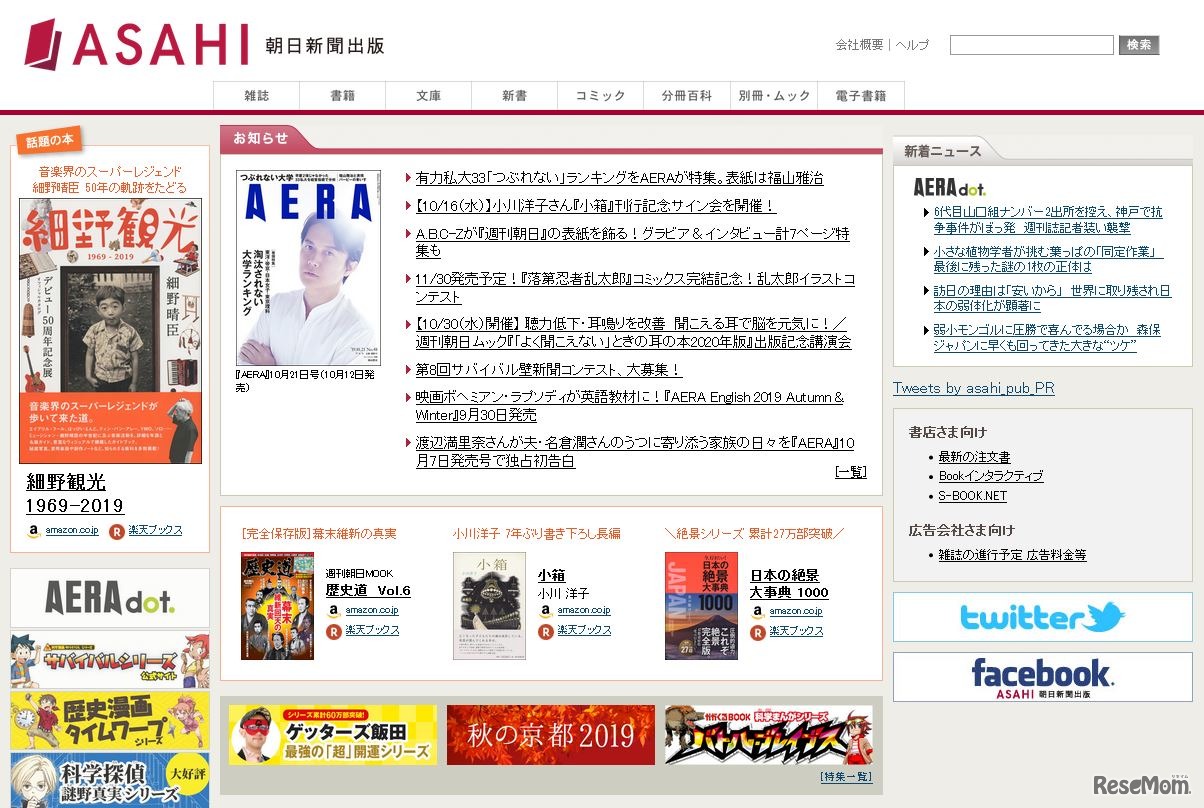Open 細野観光 1969-2019 title link
The width and height of the screenshot is (1204, 808).
[75, 494]
